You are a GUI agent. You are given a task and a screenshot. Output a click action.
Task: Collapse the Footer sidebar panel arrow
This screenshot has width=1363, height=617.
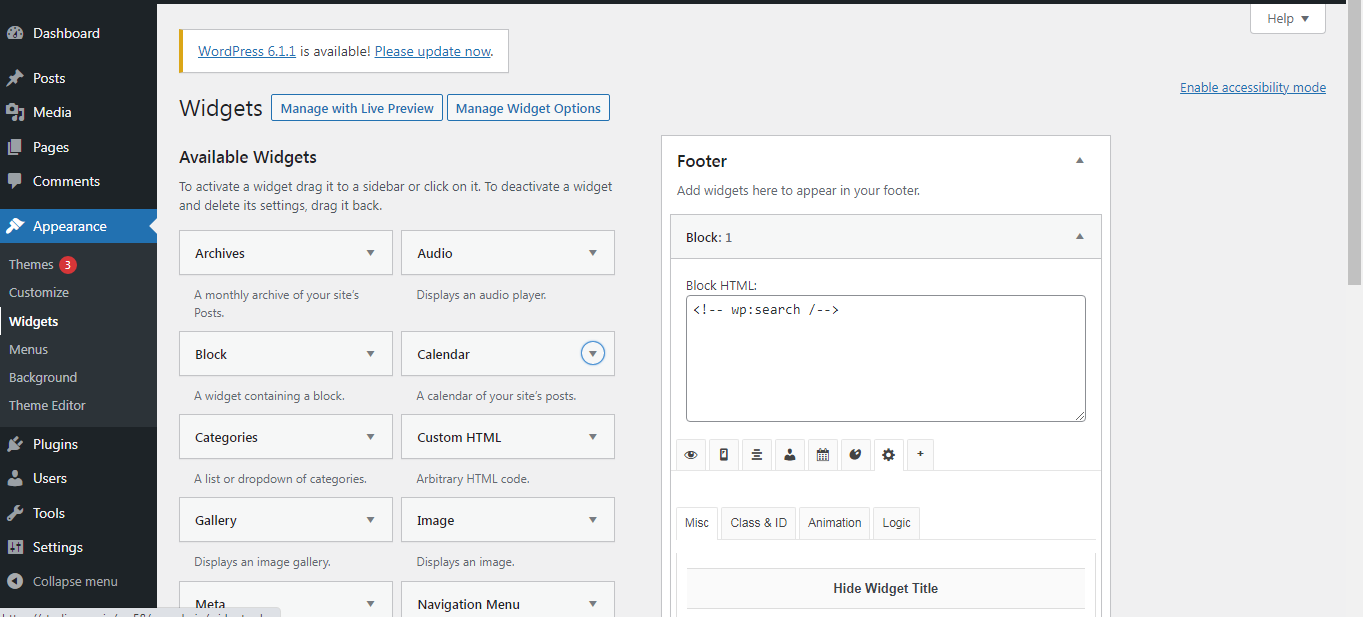1080,161
